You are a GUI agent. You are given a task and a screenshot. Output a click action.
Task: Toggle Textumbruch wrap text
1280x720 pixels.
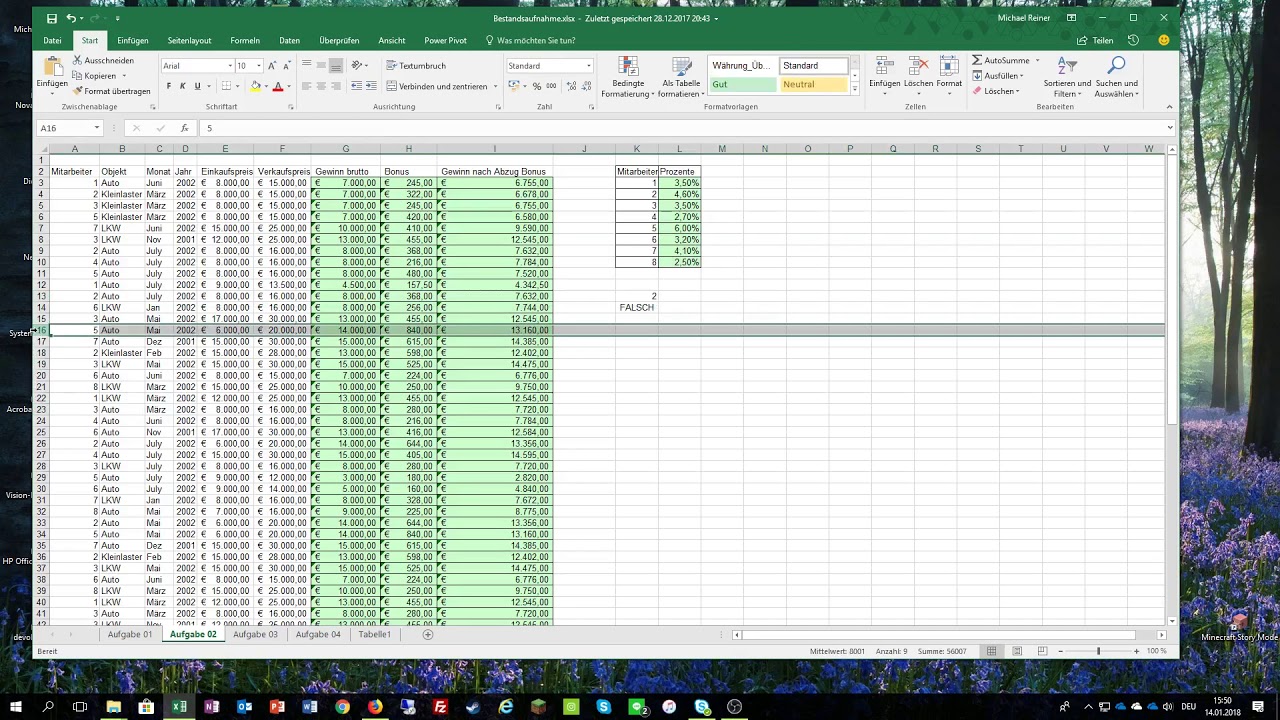click(415, 66)
